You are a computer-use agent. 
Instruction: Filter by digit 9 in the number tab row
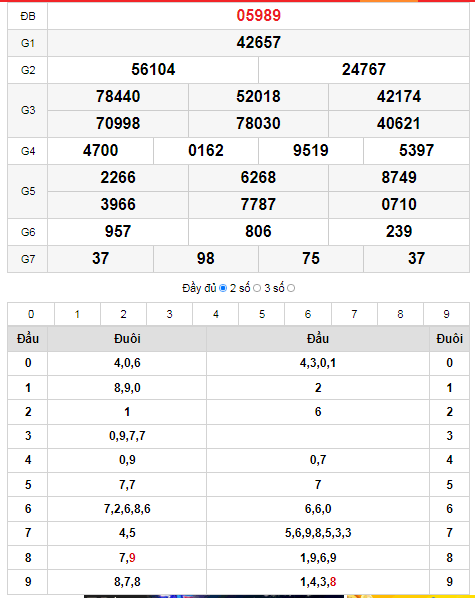(x=446, y=314)
